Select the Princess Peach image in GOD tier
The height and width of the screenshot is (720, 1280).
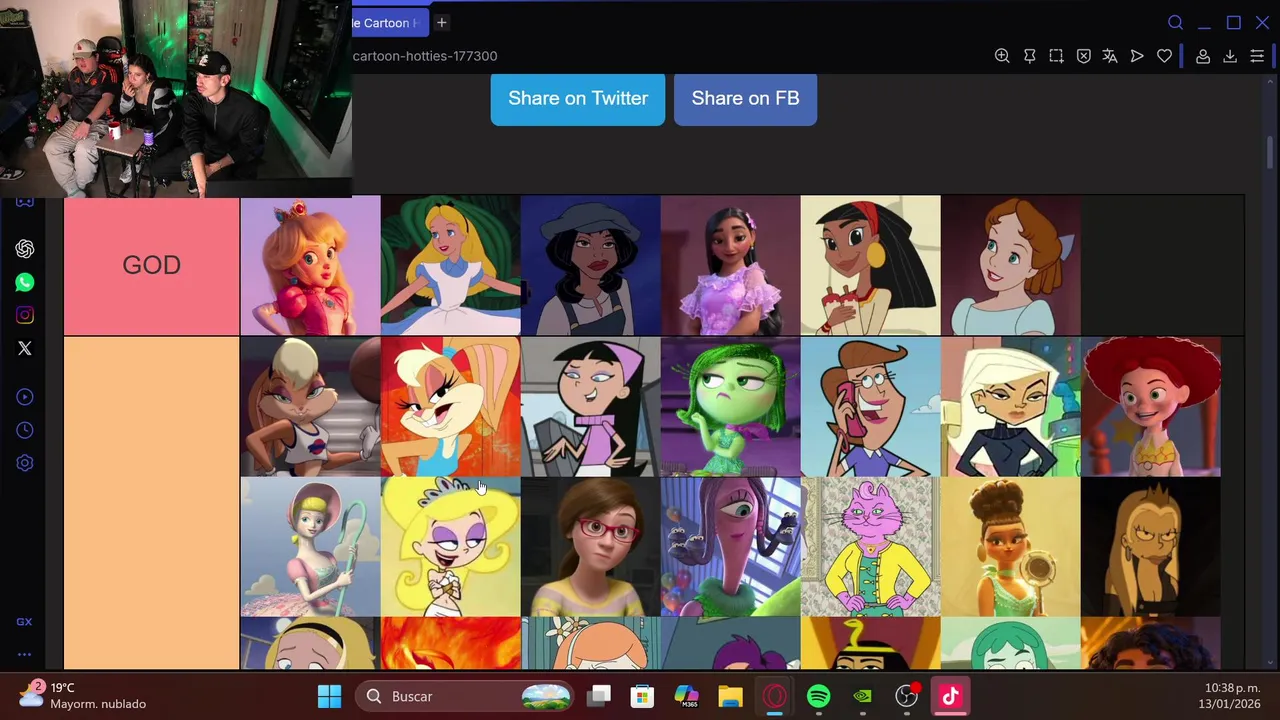tap(310, 265)
